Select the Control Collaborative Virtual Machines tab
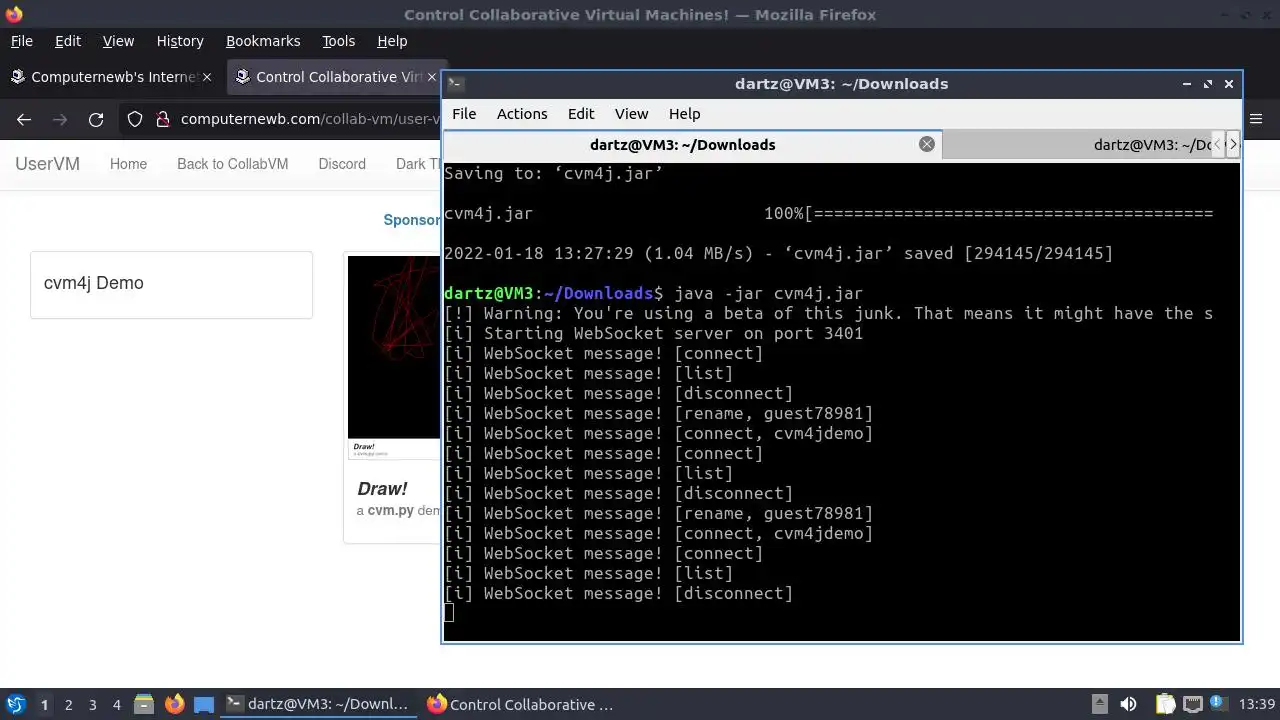Image resolution: width=1280 pixels, height=720 pixels. click(x=335, y=77)
